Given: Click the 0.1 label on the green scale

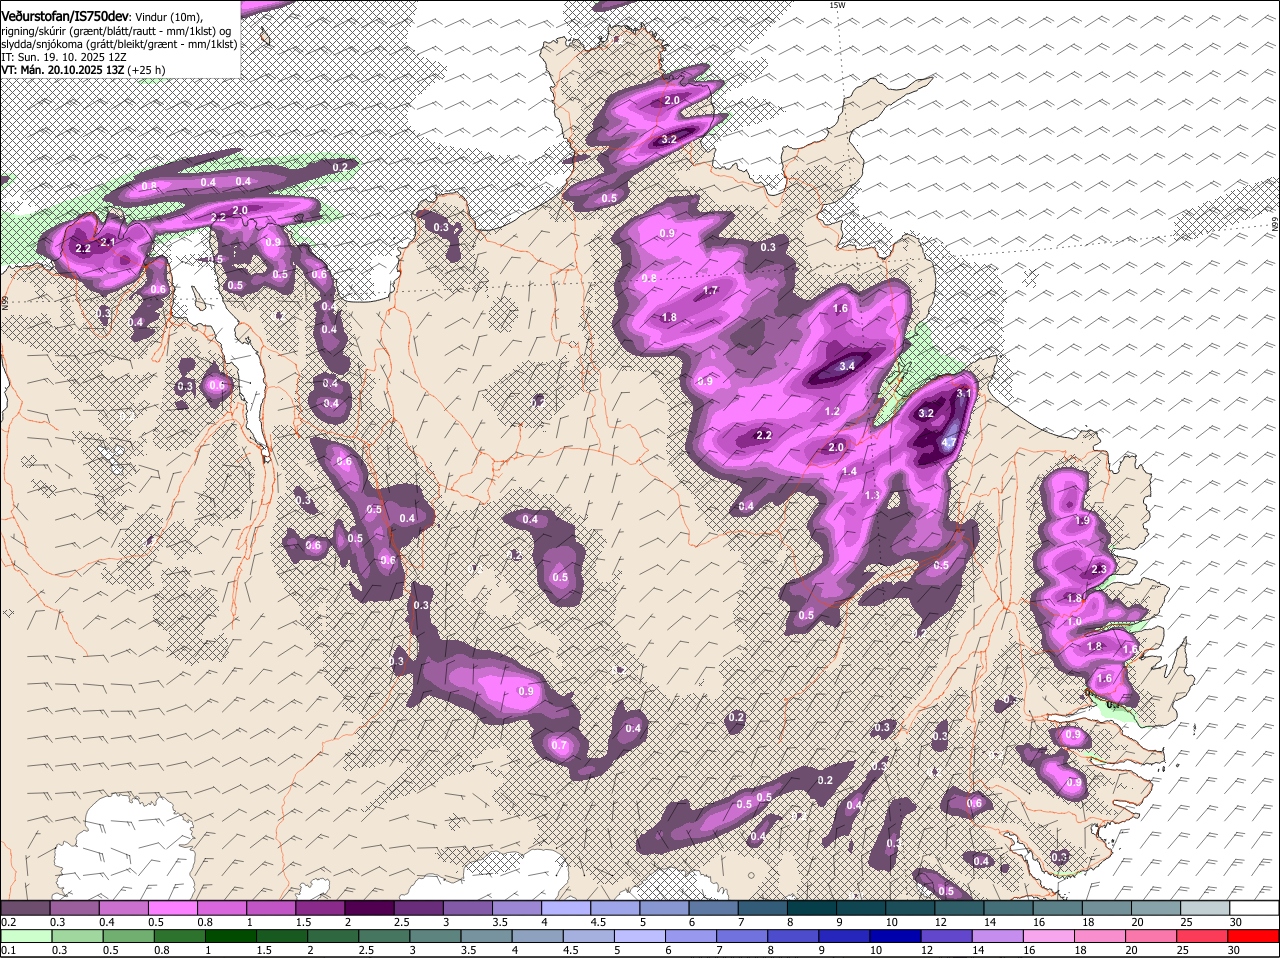Looking at the screenshot, I should [8, 950].
